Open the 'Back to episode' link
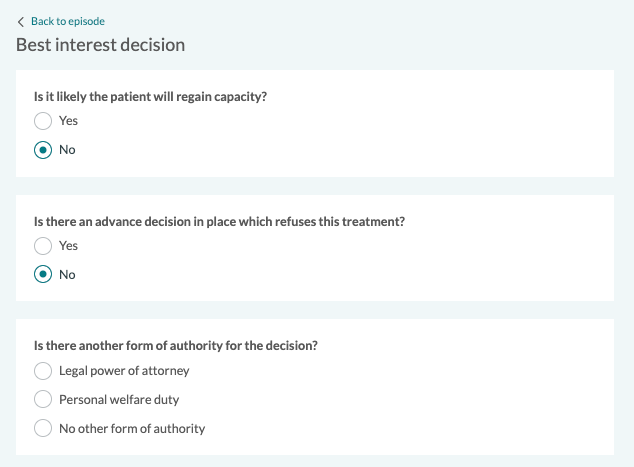 [67, 21]
